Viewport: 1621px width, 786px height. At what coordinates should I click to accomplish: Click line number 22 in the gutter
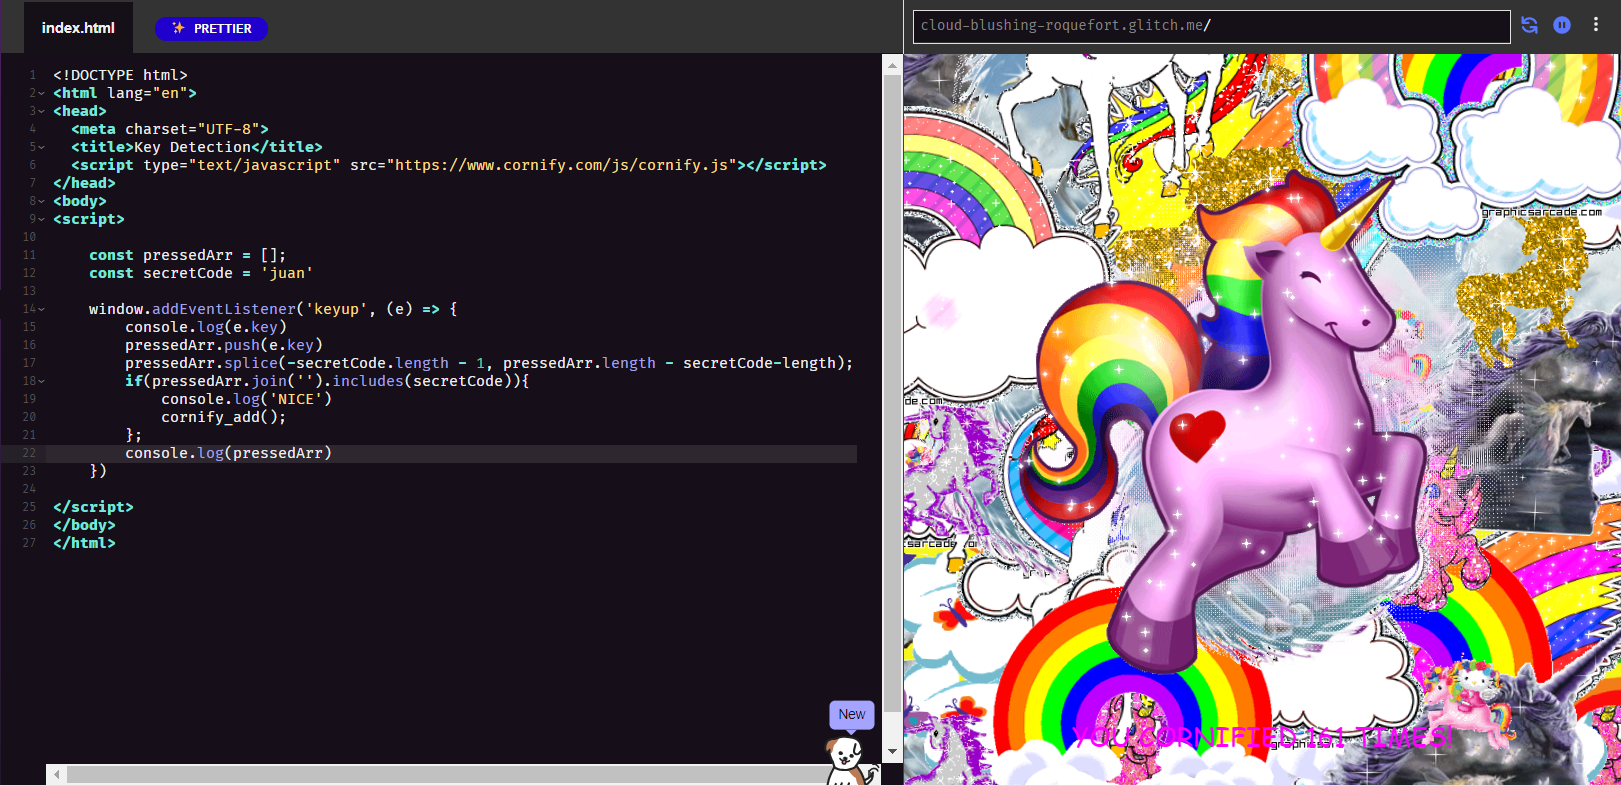29,453
